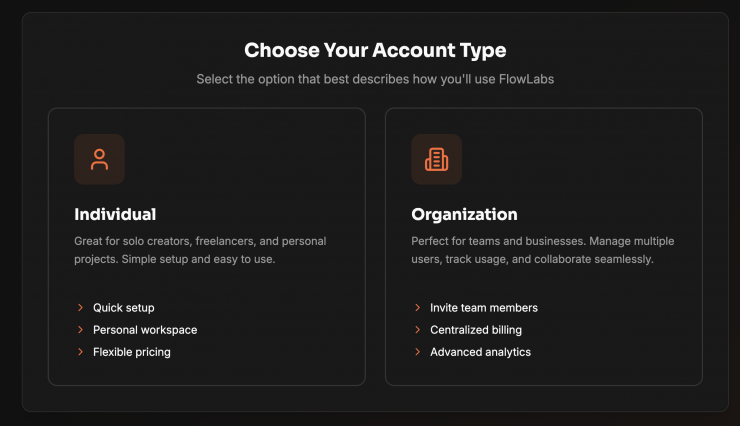Click the Centralized billing feature text
Viewport: 740px width, 426px height.
pyautogui.click(x=476, y=330)
